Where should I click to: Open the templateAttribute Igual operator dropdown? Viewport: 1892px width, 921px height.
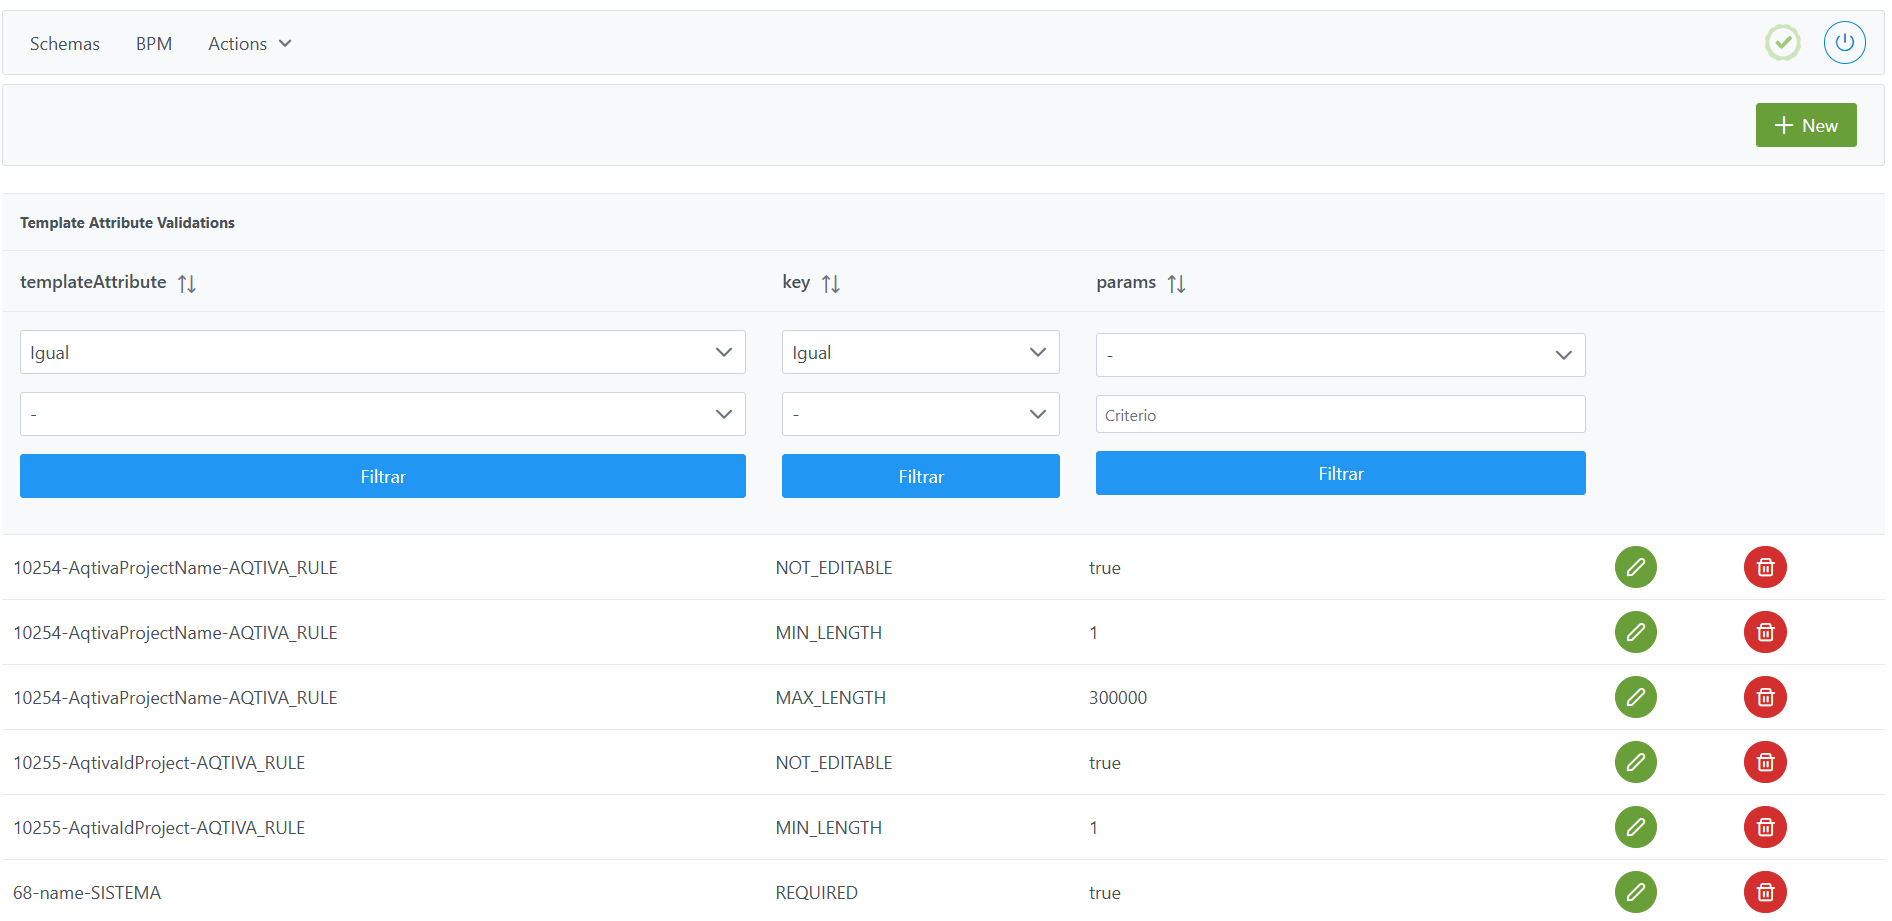(382, 352)
